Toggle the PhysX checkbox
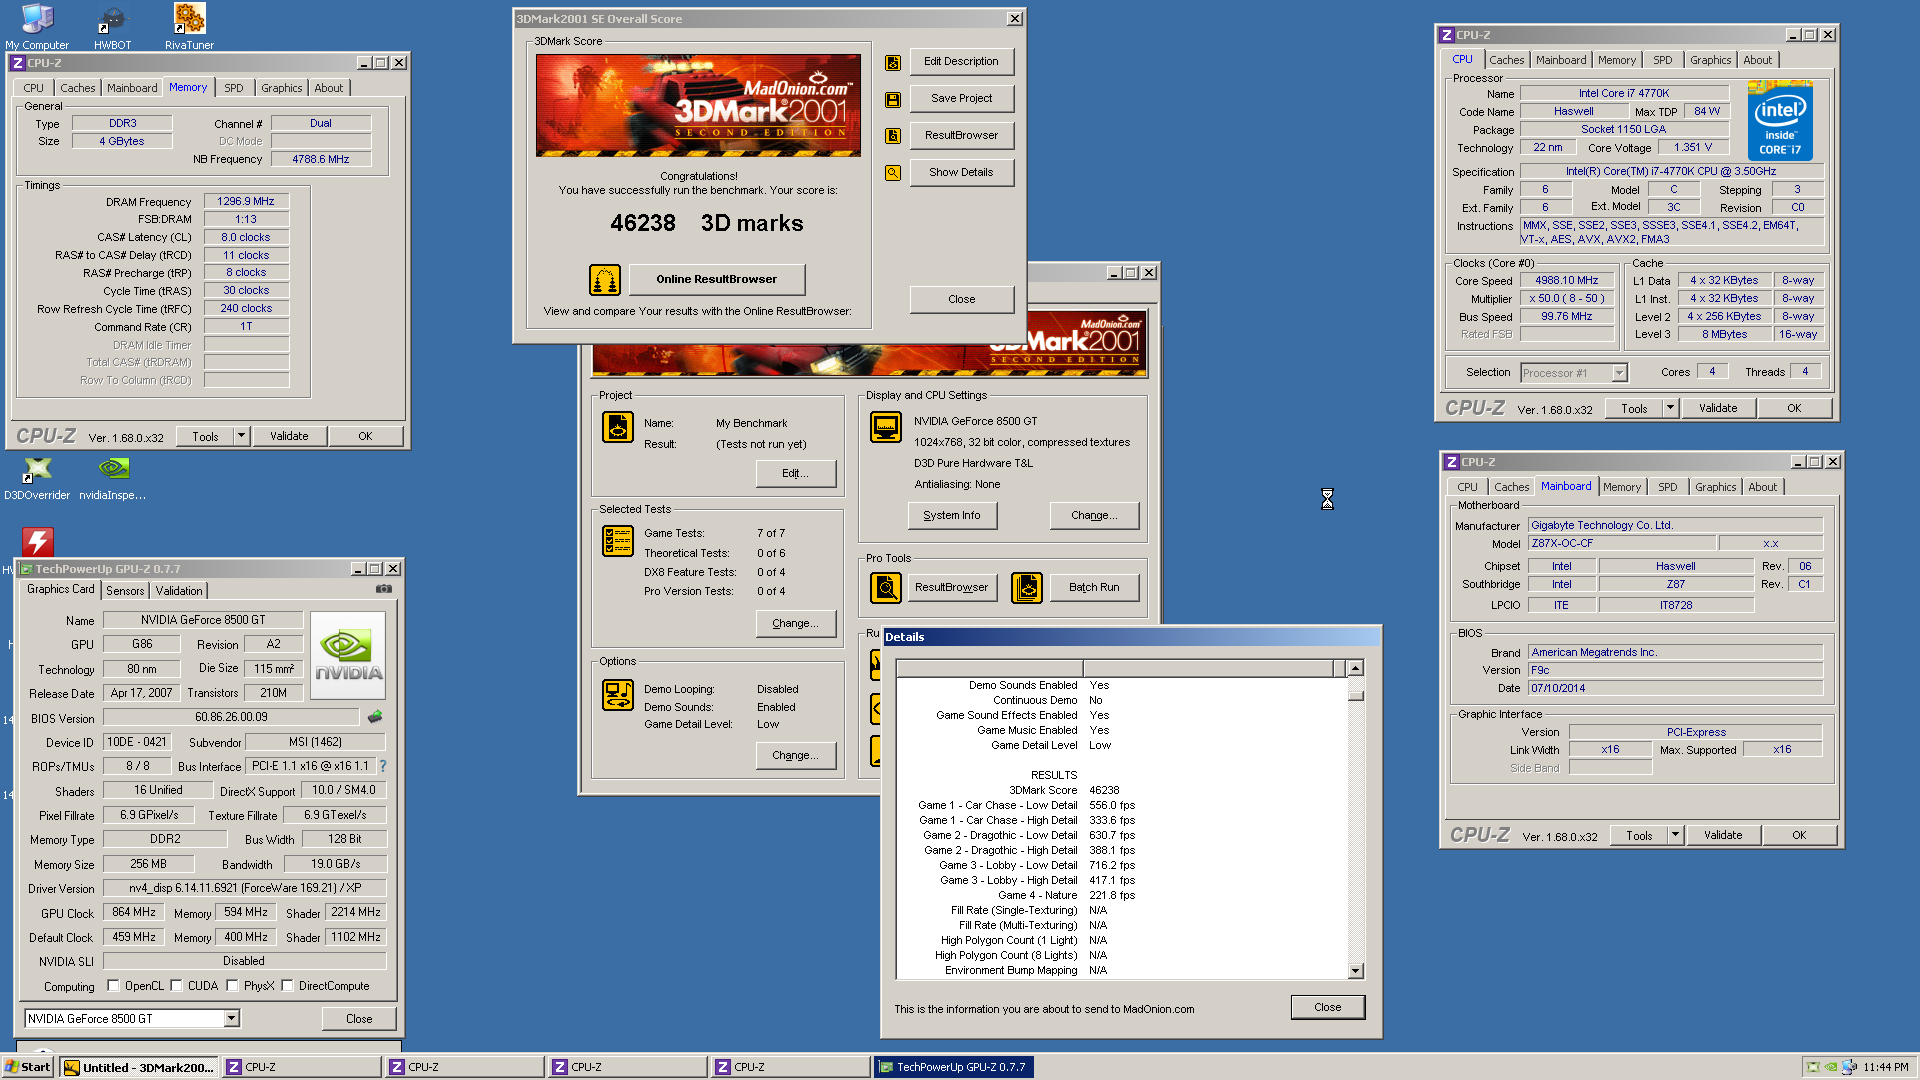The width and height of the screenshot is (1920, 1080). (233, 986)
